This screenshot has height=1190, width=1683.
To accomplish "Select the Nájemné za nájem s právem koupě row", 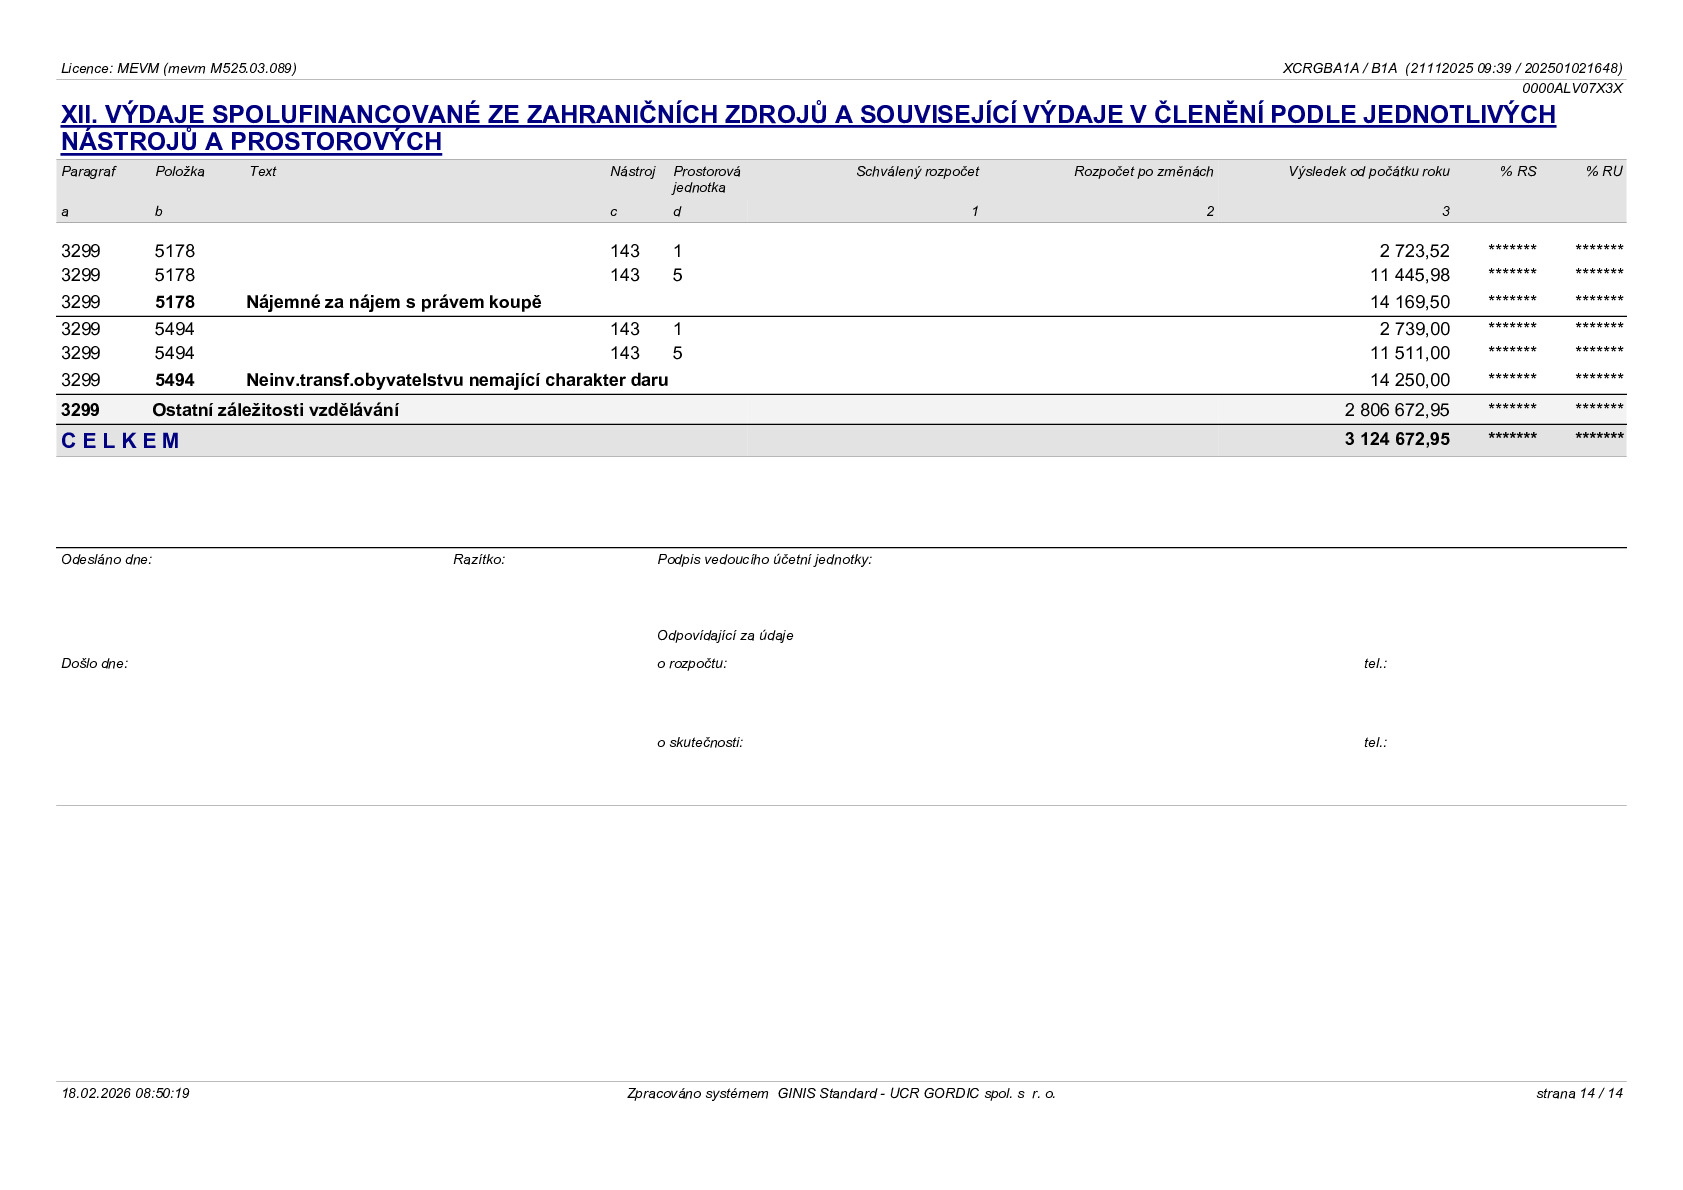I will [841, 302].
